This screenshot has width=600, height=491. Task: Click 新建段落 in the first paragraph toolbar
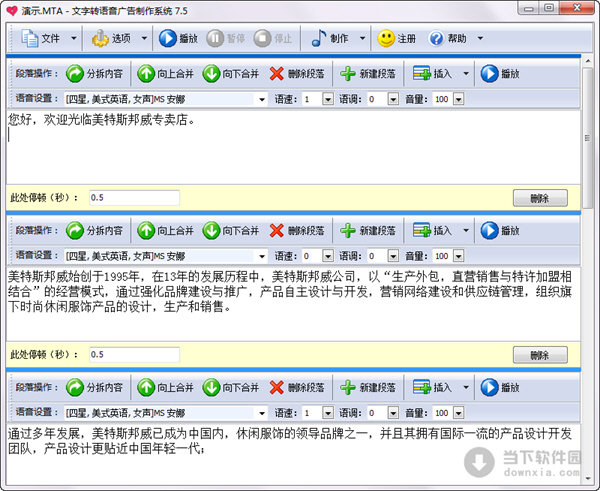368,73
